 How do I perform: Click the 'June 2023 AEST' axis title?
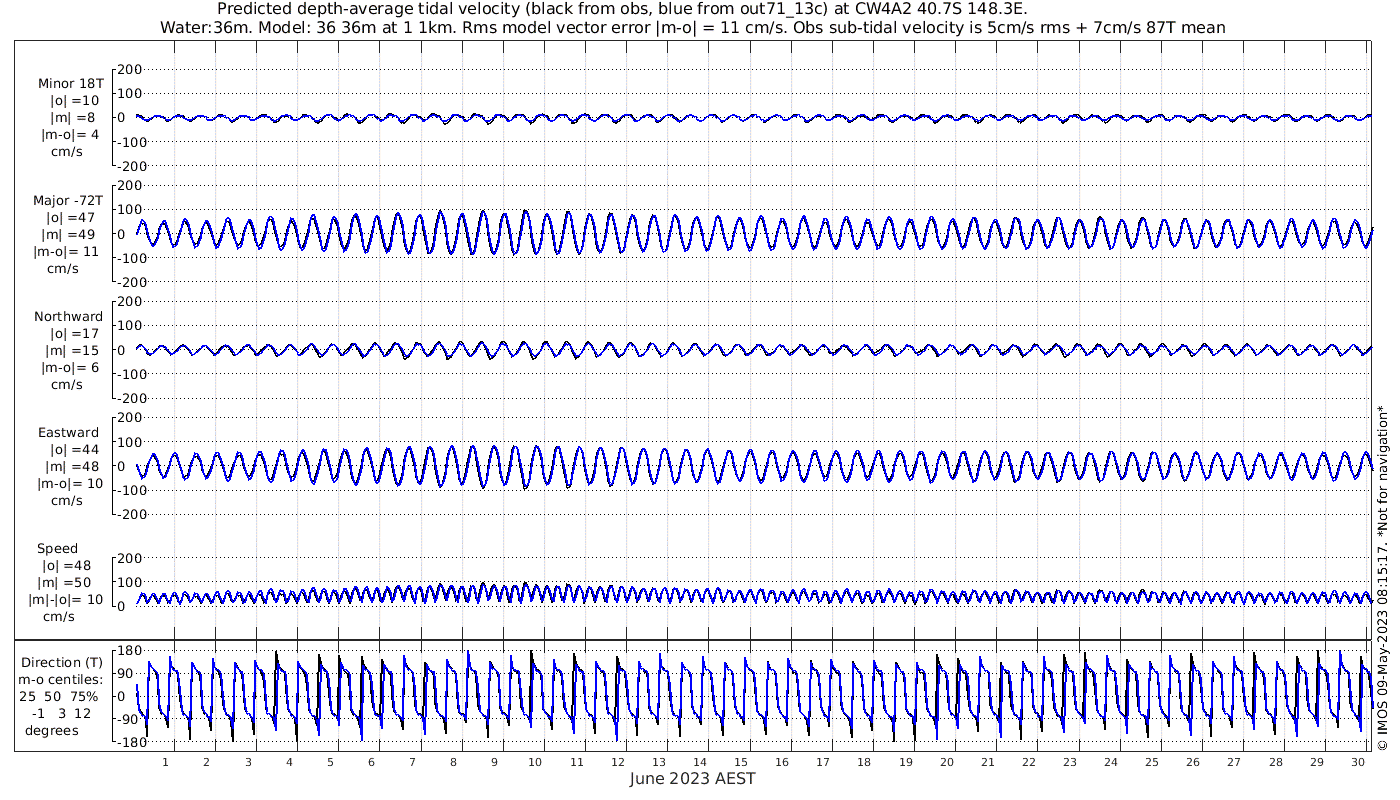point(693,778)
